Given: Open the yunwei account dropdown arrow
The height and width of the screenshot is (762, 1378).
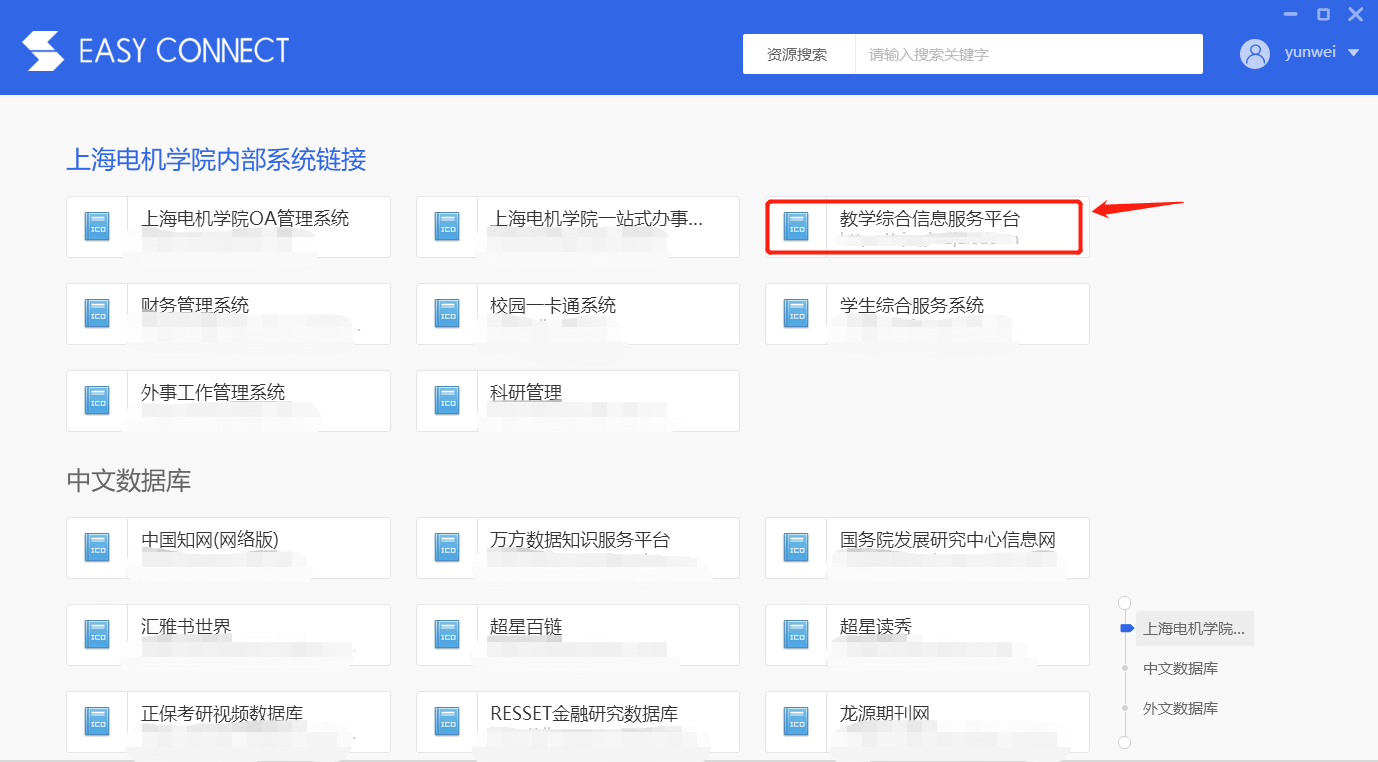Looking at the screenshot, I should (x=1353, y=53).
